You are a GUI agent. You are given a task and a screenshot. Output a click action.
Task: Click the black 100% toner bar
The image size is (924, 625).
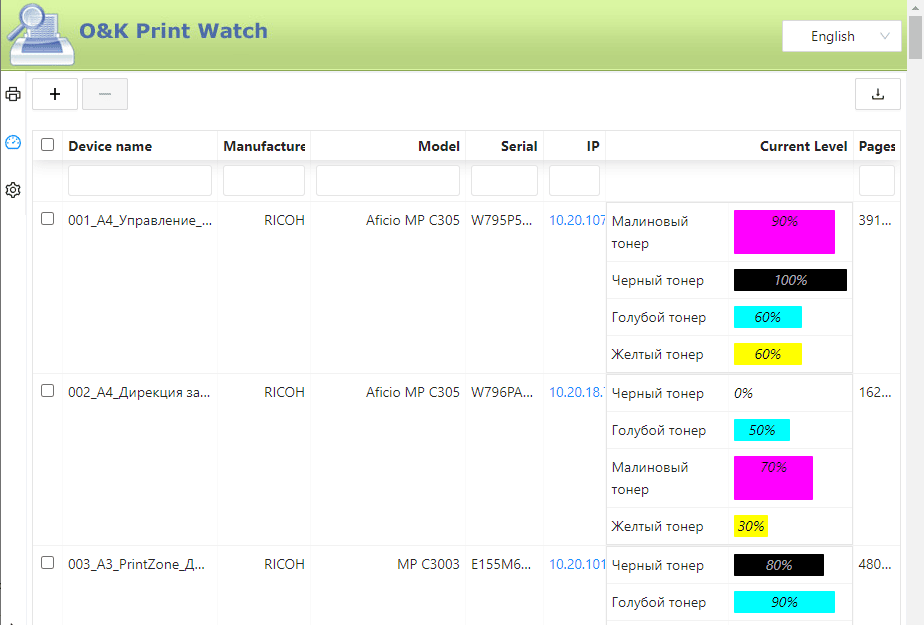(x=790, y=280)
